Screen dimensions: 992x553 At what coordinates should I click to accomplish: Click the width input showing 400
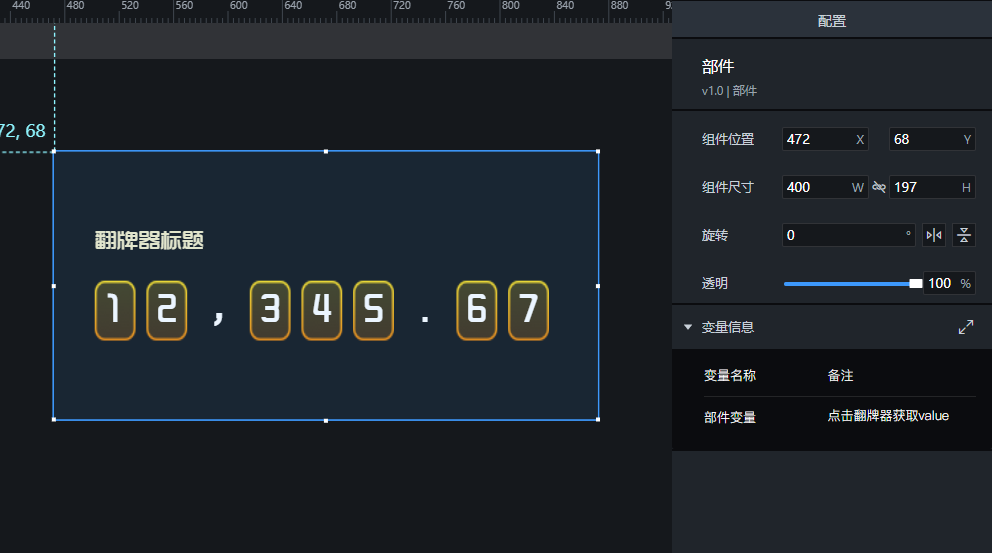[815, 187]
